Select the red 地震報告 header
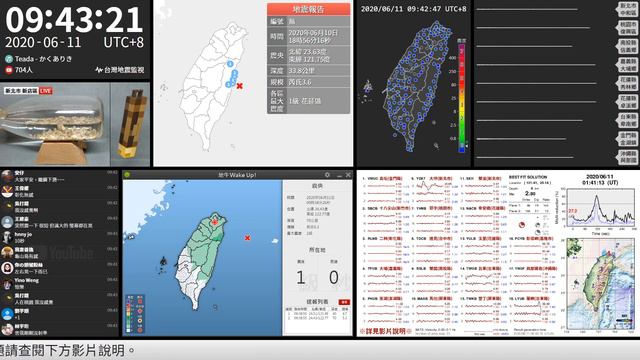This screenshot has width=640, height=360. point(309,9)
